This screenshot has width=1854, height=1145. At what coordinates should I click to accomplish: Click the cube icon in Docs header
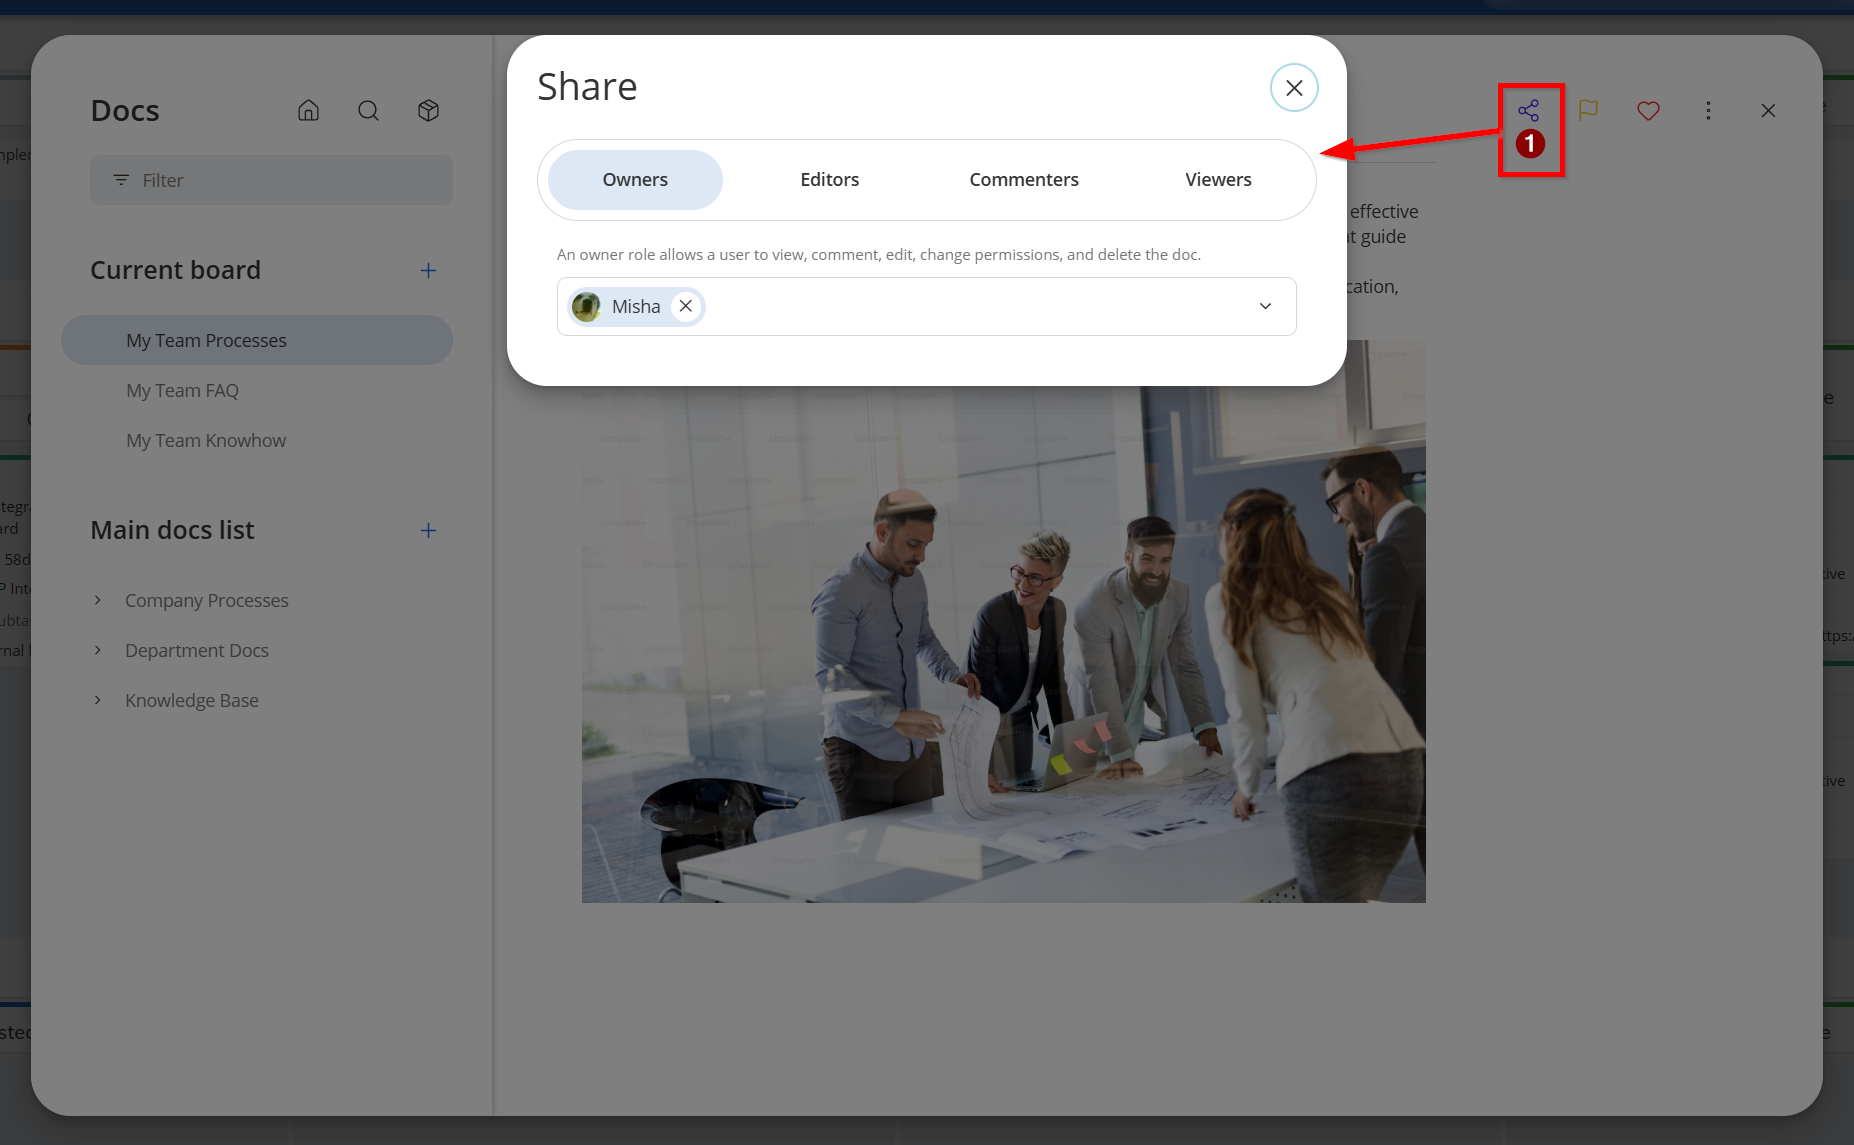coord(428,110)
